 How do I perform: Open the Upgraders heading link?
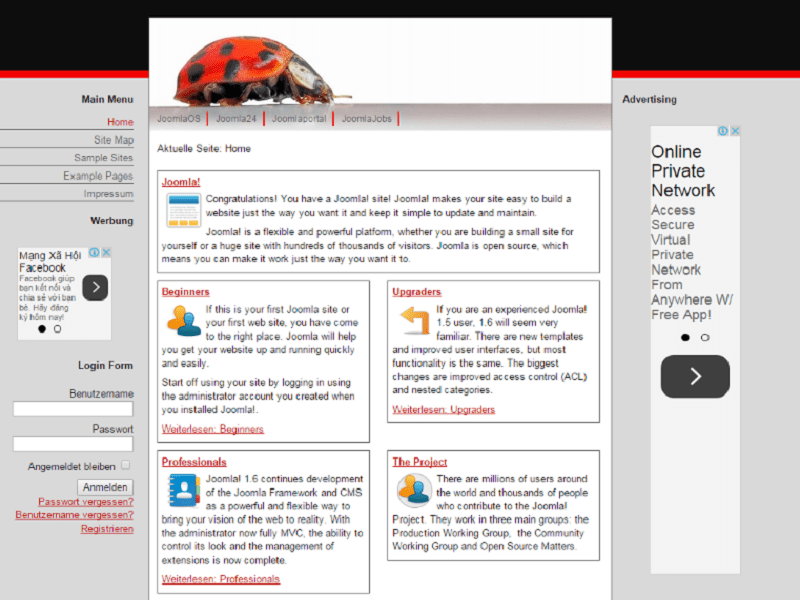coord(416,292)
